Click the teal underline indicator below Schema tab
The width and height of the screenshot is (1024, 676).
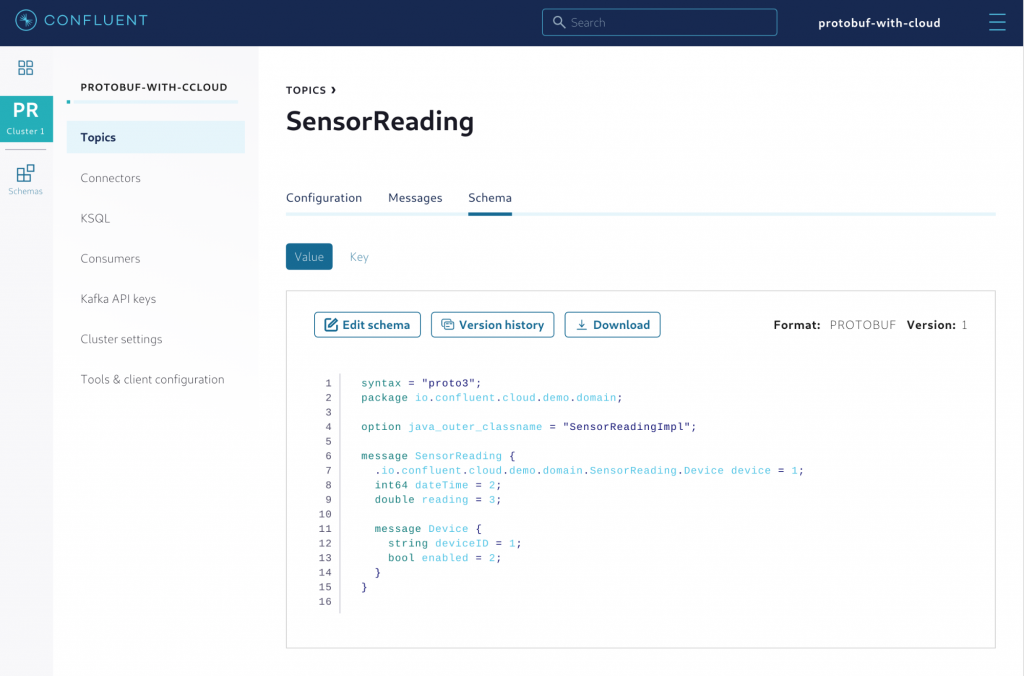(489, 212)
